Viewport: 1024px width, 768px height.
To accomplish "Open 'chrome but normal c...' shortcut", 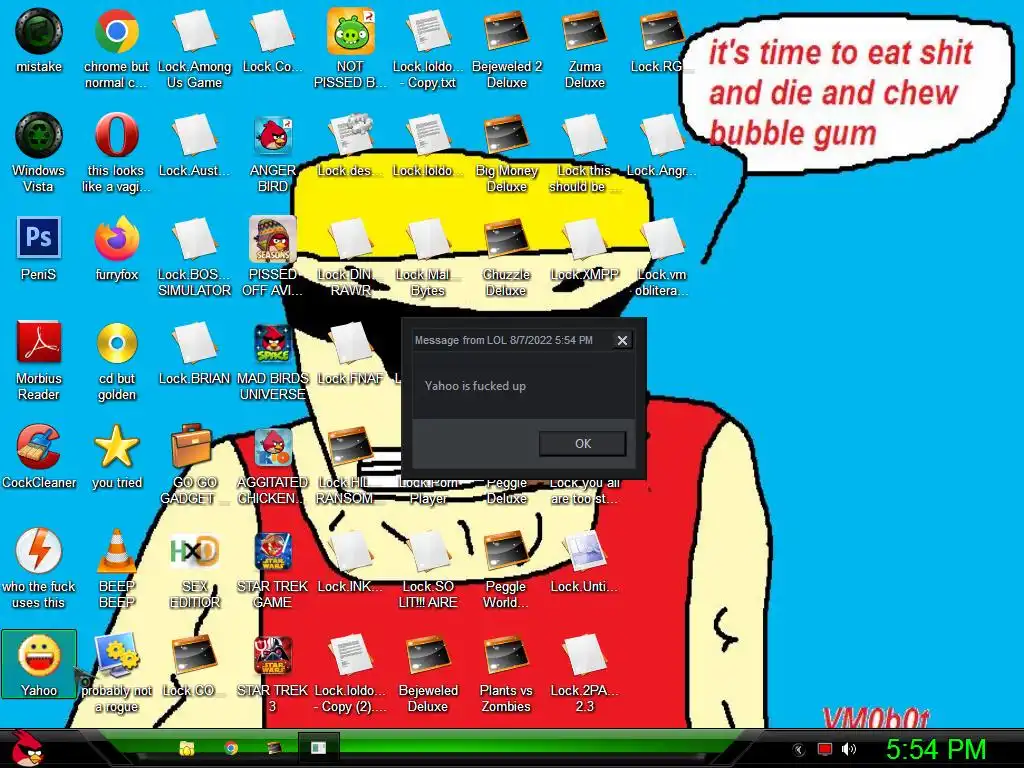I will coord(116,49).
